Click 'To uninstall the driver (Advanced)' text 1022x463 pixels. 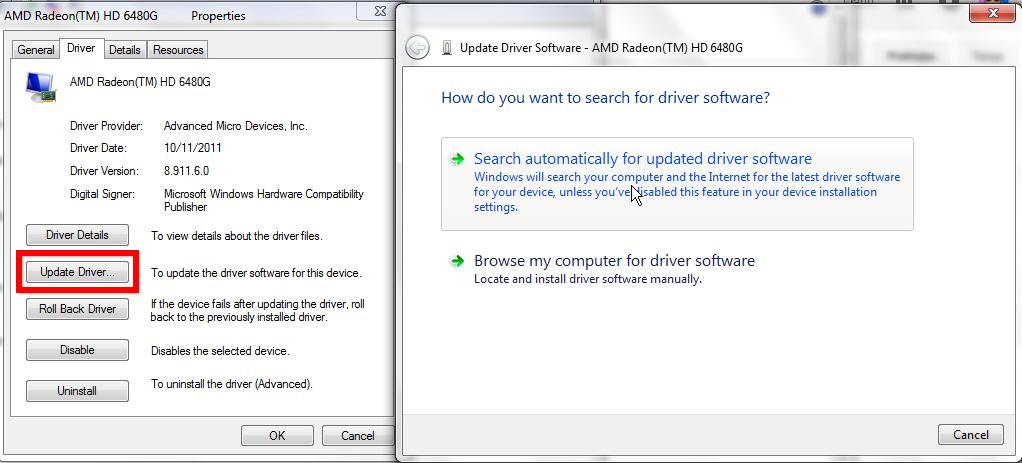pyautogui.click(x=232, y=384)
